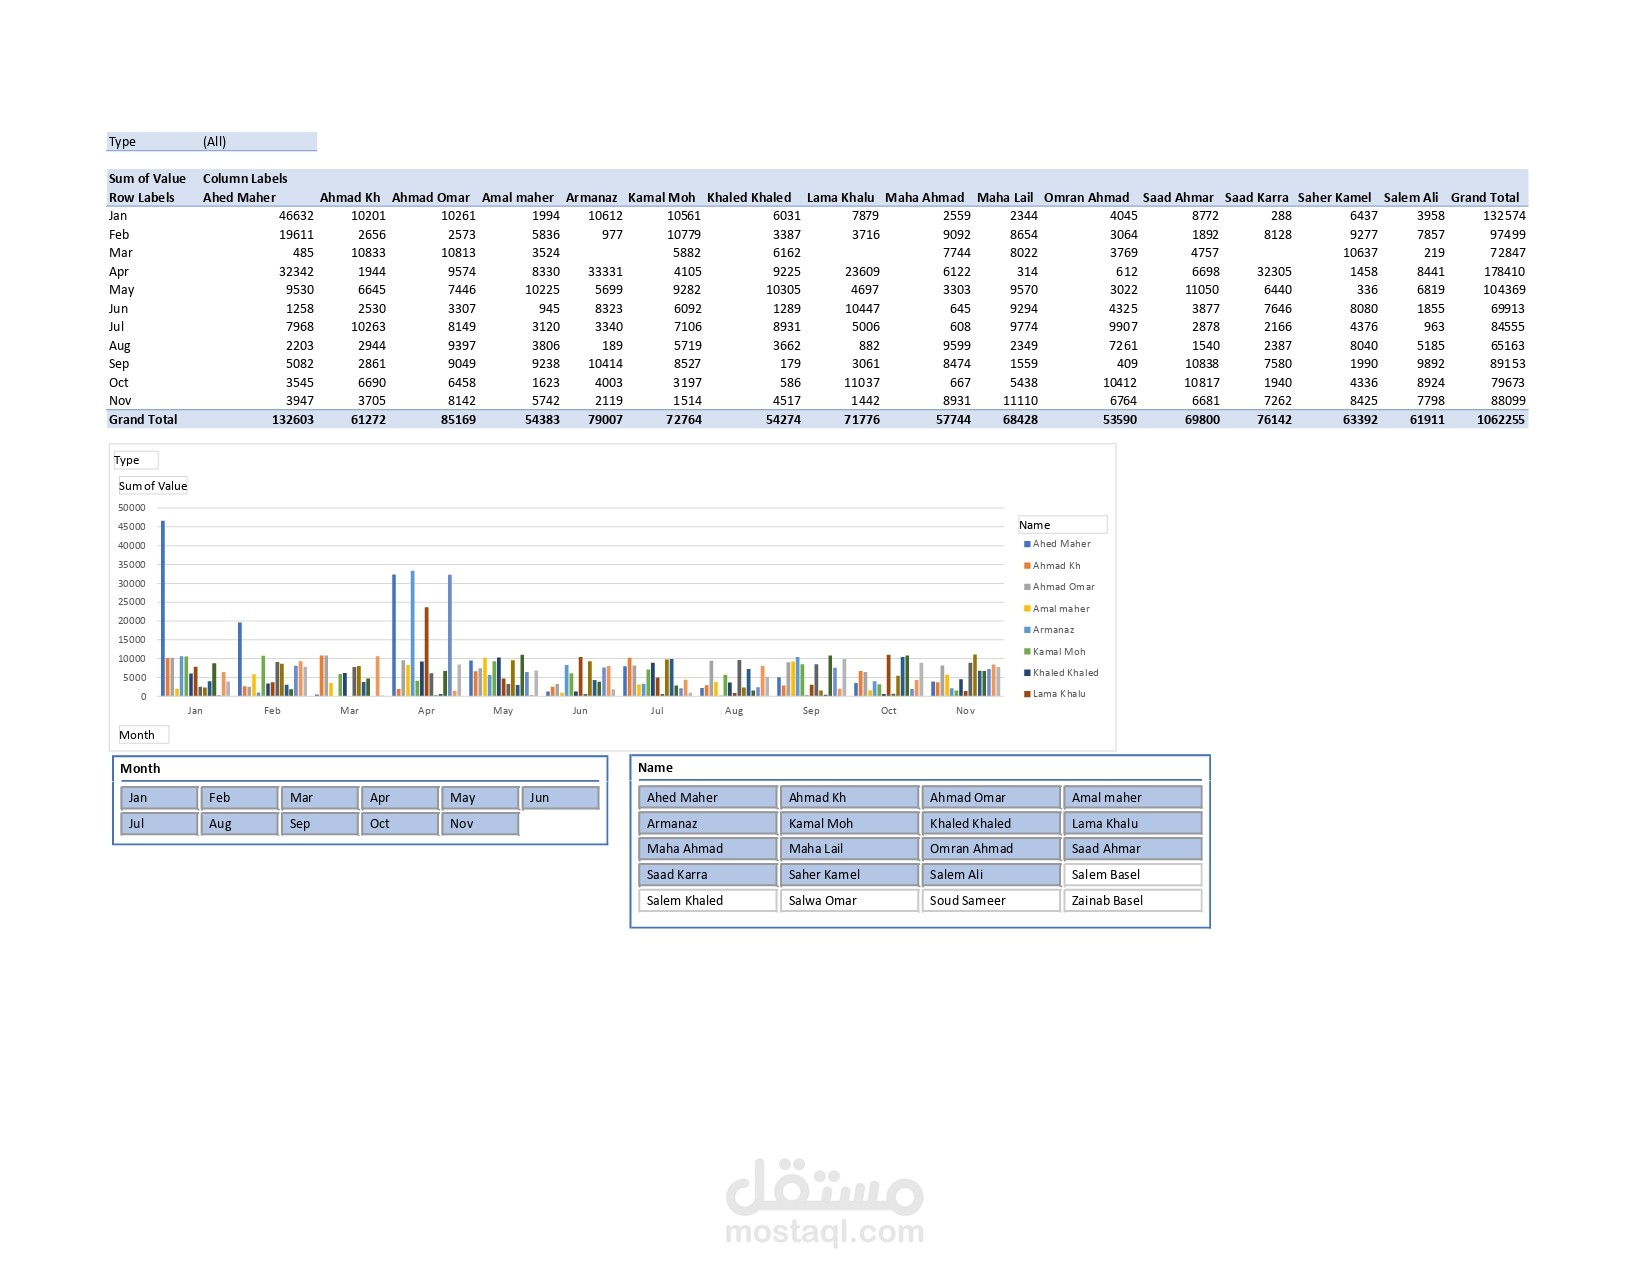The width and height of the screenshot is (1650, 1275).
Task: Select Saad Karra in the Name slicer
Action: tap(708, 874)
